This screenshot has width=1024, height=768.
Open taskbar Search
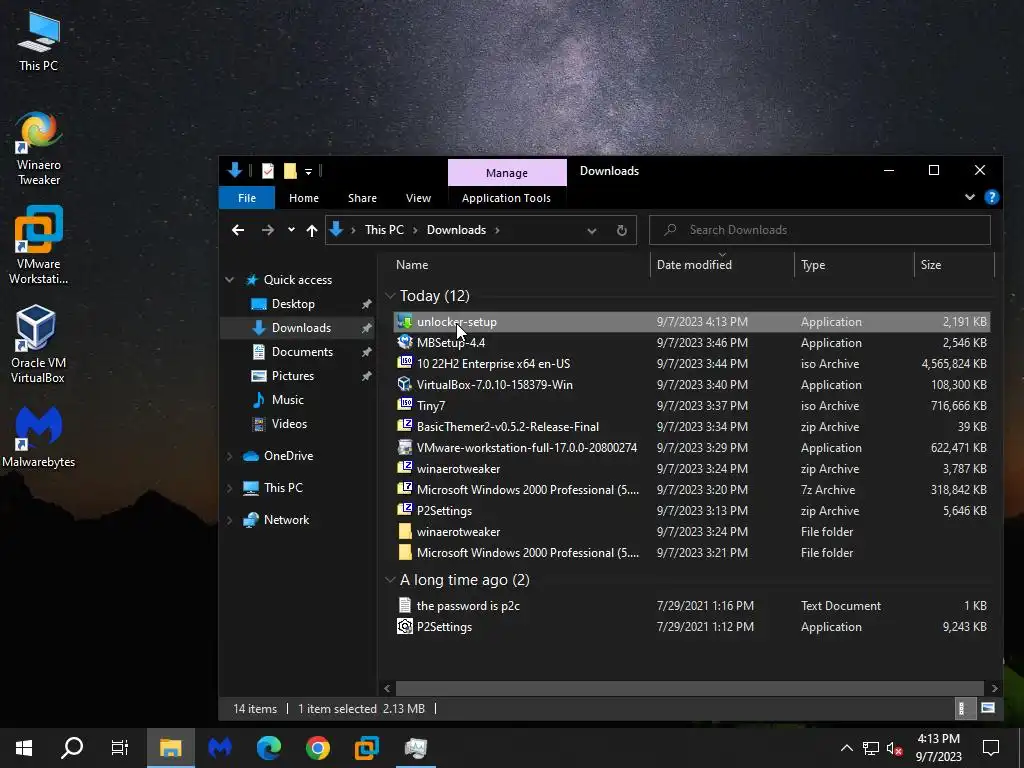[x=72, y=748]
